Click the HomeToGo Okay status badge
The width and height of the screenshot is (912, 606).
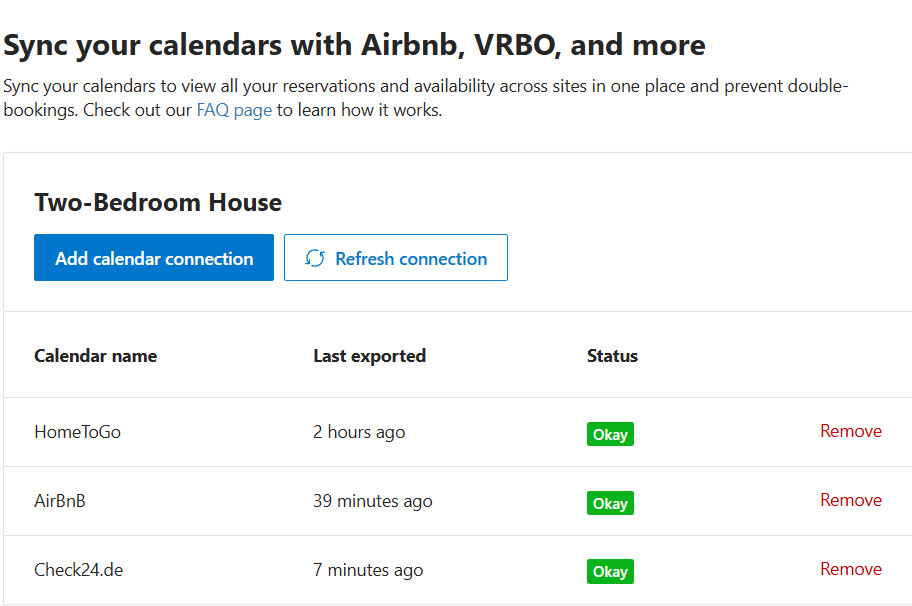tap(610, 434)
